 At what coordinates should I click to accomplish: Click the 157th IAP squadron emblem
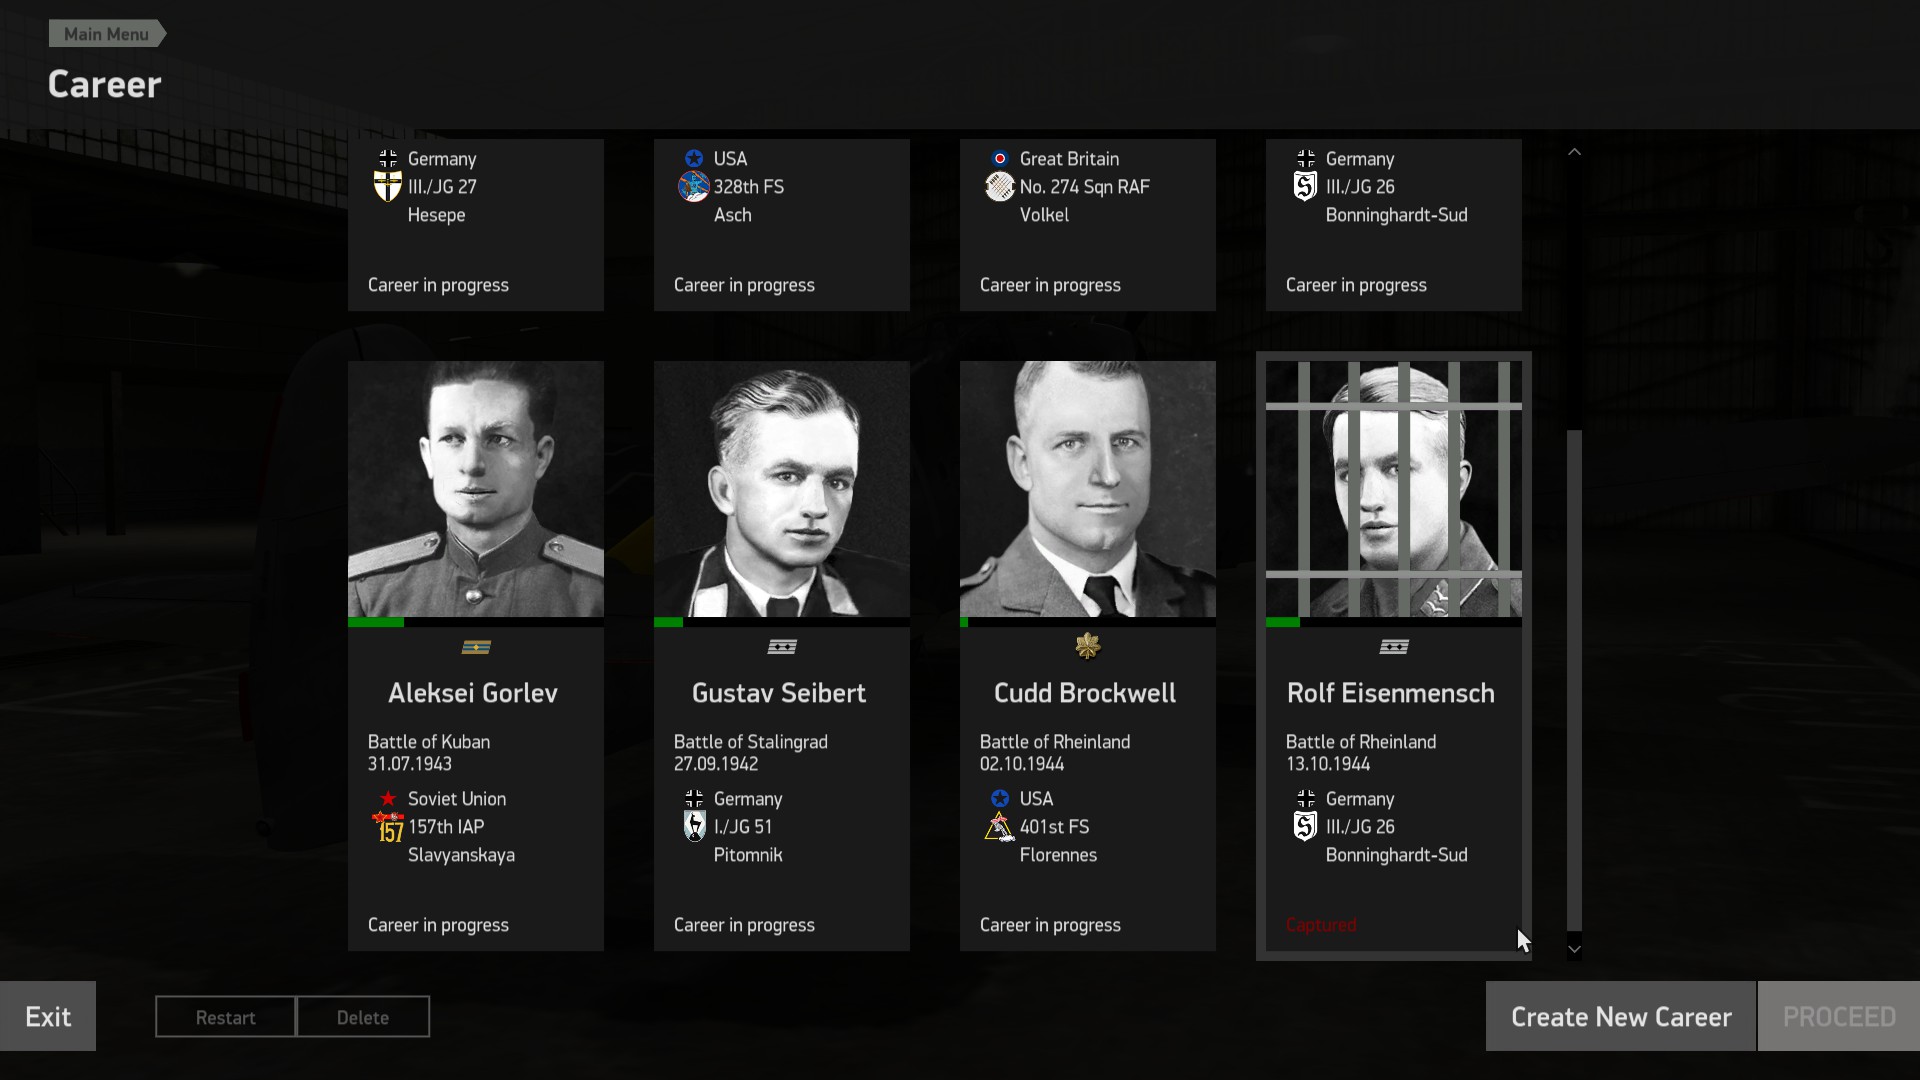pos(387,827)
